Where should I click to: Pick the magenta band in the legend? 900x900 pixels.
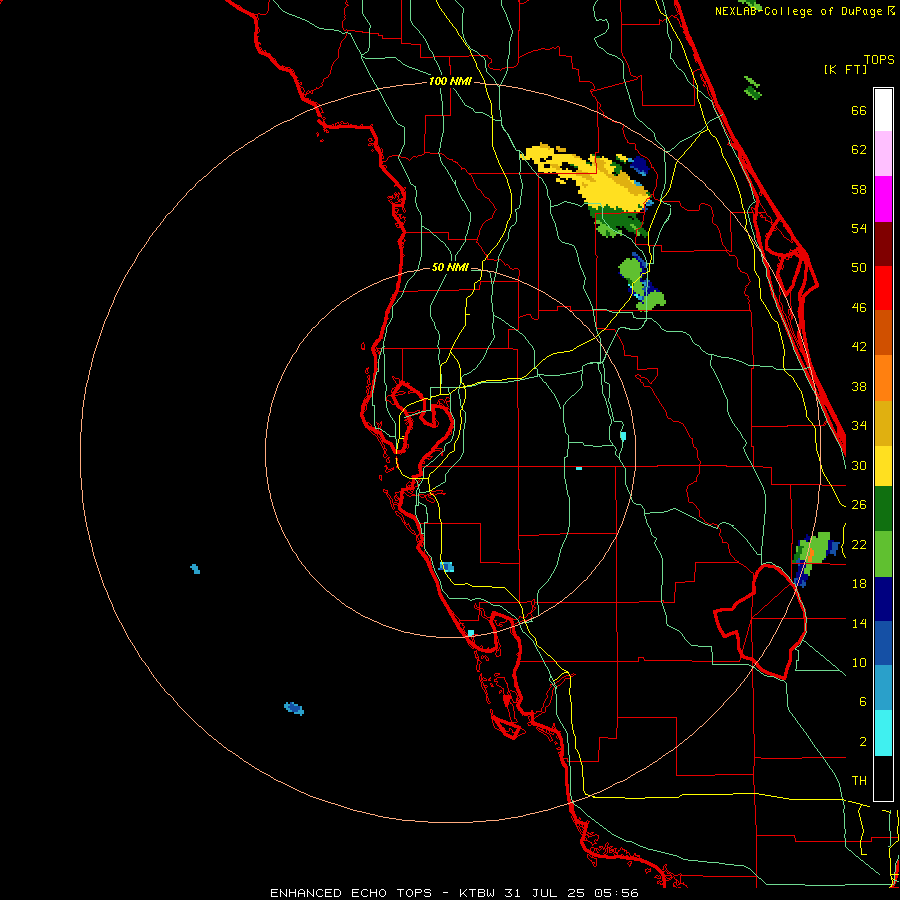coord(883,199)
